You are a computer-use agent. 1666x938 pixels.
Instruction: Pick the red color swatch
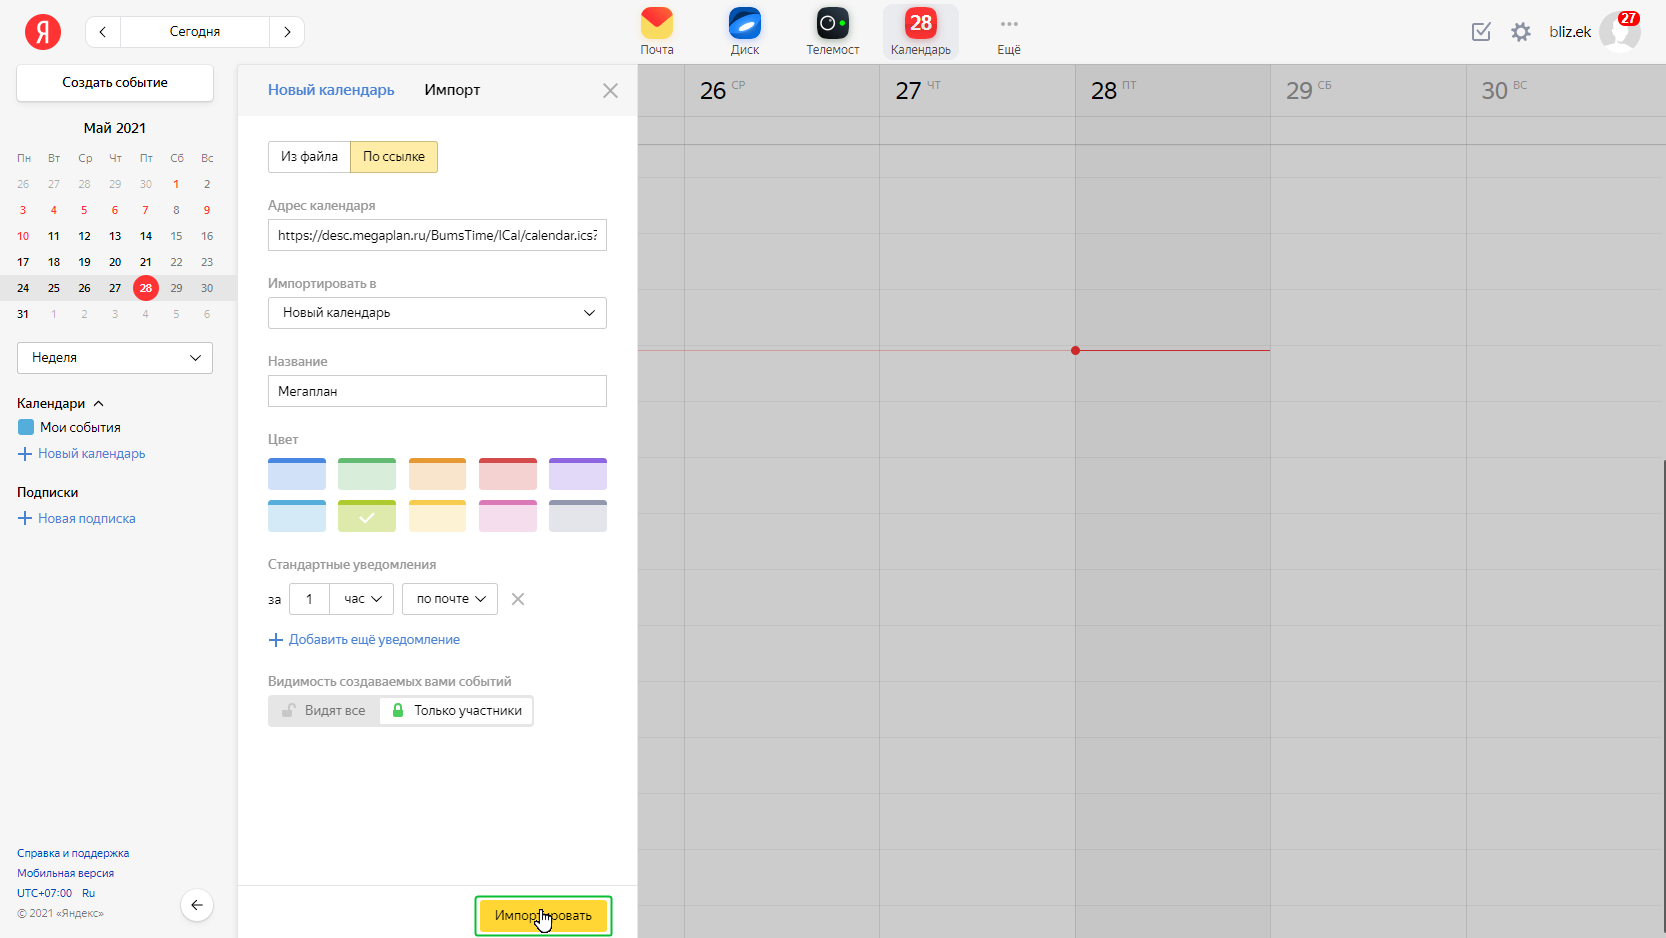[508, 474]
